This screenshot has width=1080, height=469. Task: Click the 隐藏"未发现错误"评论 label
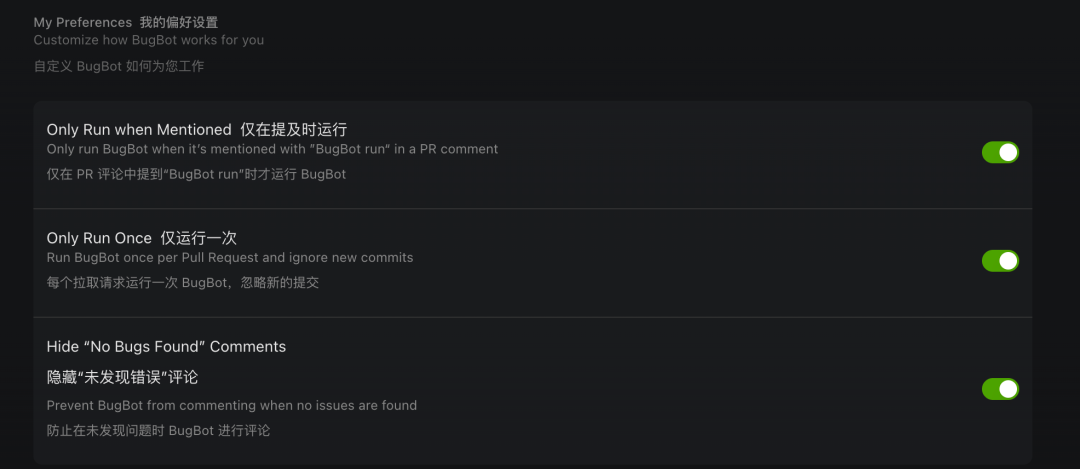[122, 377]
